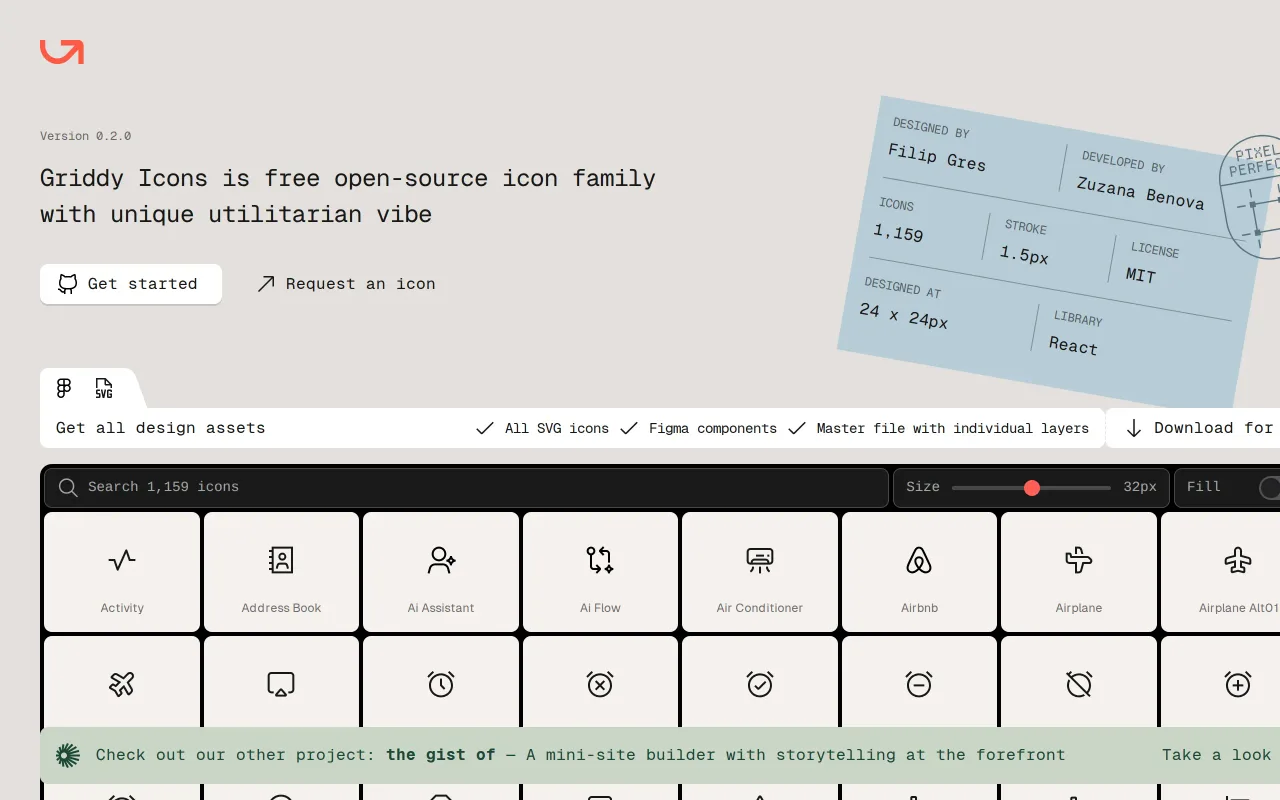
Task: Click the orange Griddy logo
Action: pos(62,52)
